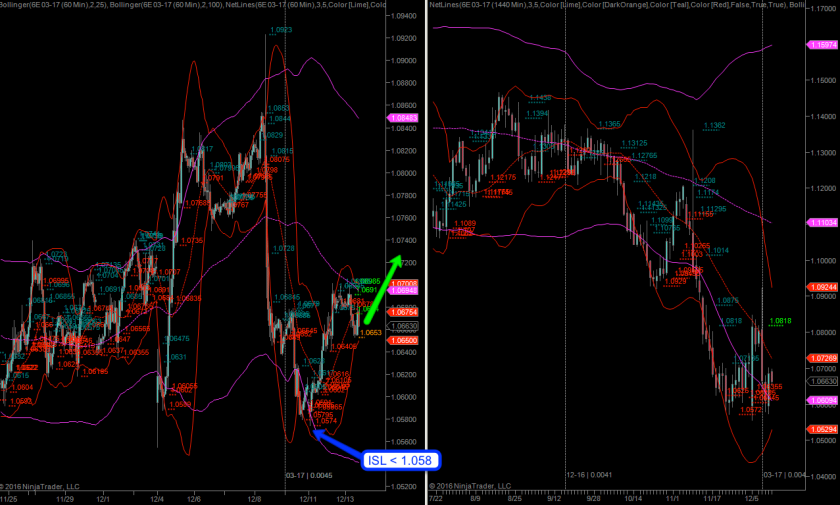
Task: Click the red 1.0929 label, daily chart
Action: [676, 282]
